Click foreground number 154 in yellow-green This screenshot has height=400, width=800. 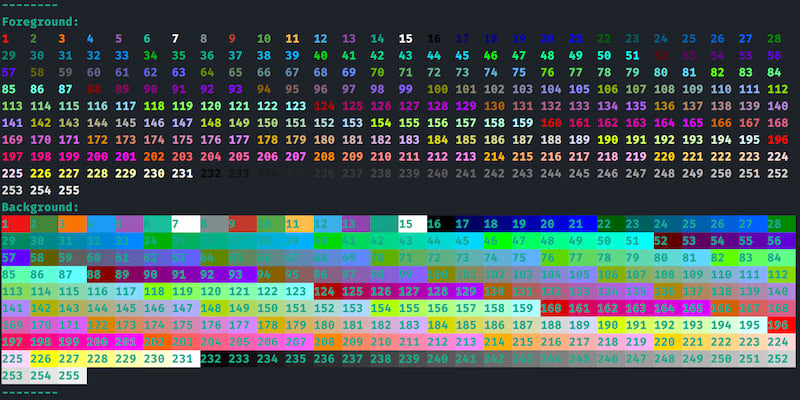click(x=381, y=123)
